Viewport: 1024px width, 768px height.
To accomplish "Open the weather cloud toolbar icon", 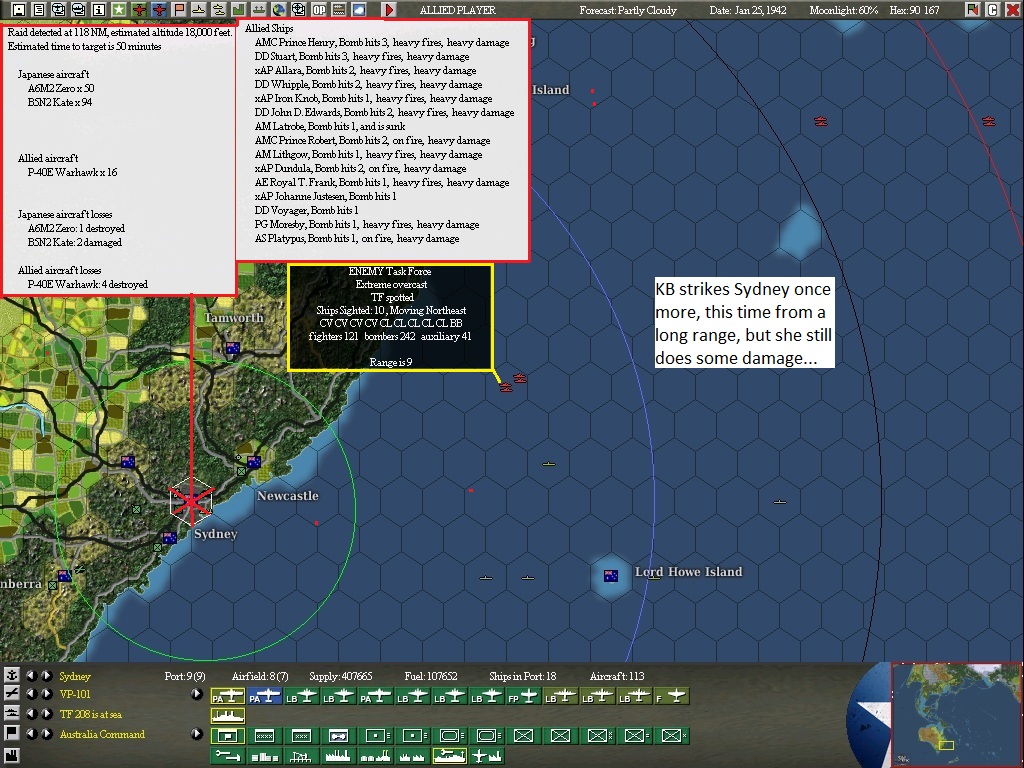I will tap(359, 9).
